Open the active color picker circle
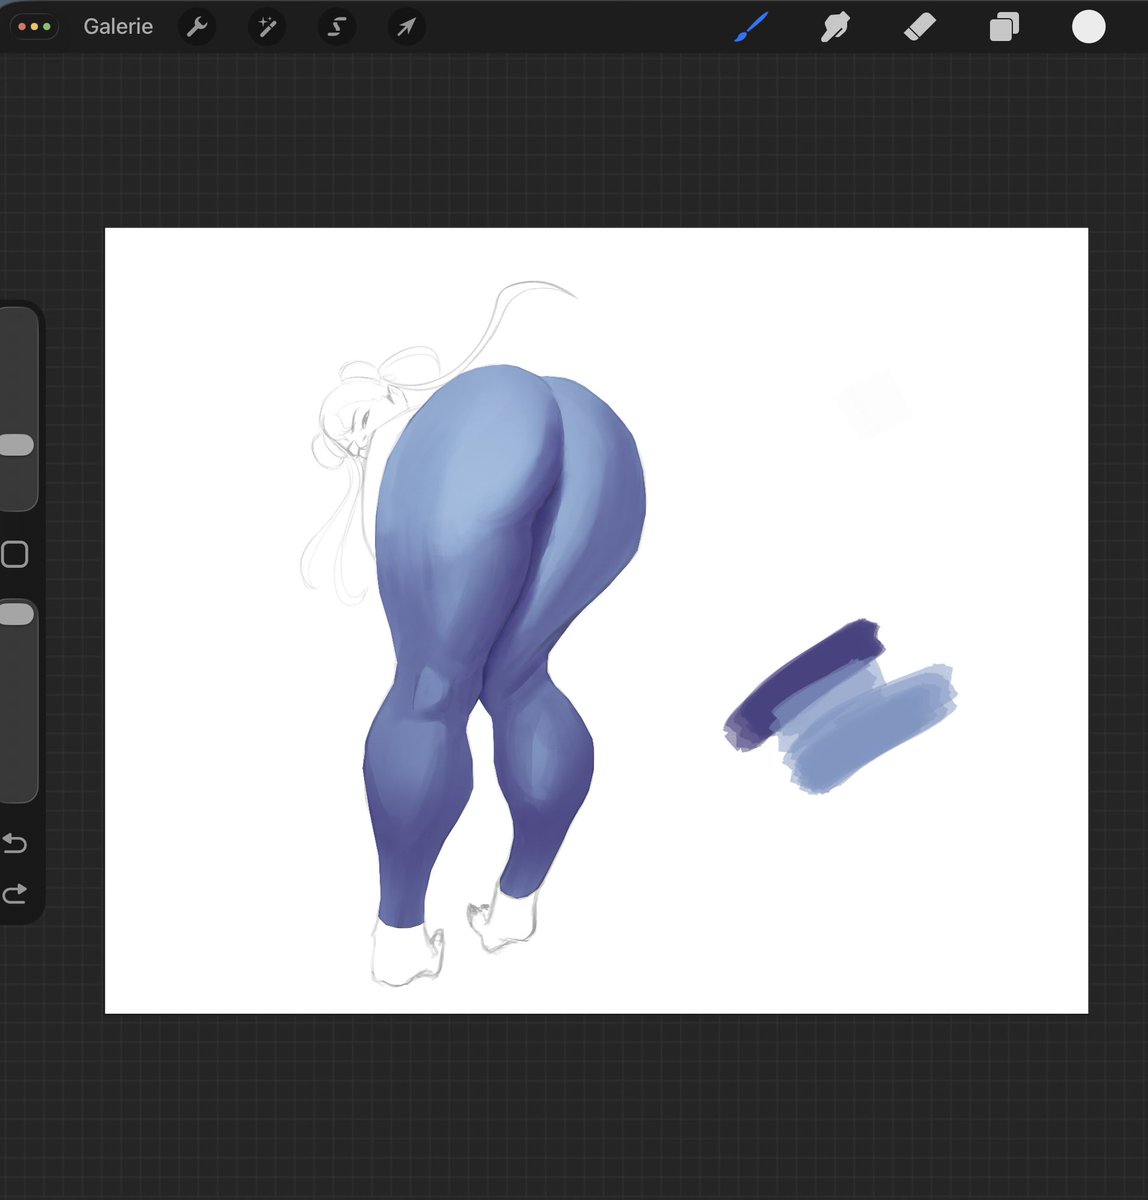Image resolution: width=1148 pixels, height=1200 pixels. click(1089, 27)
